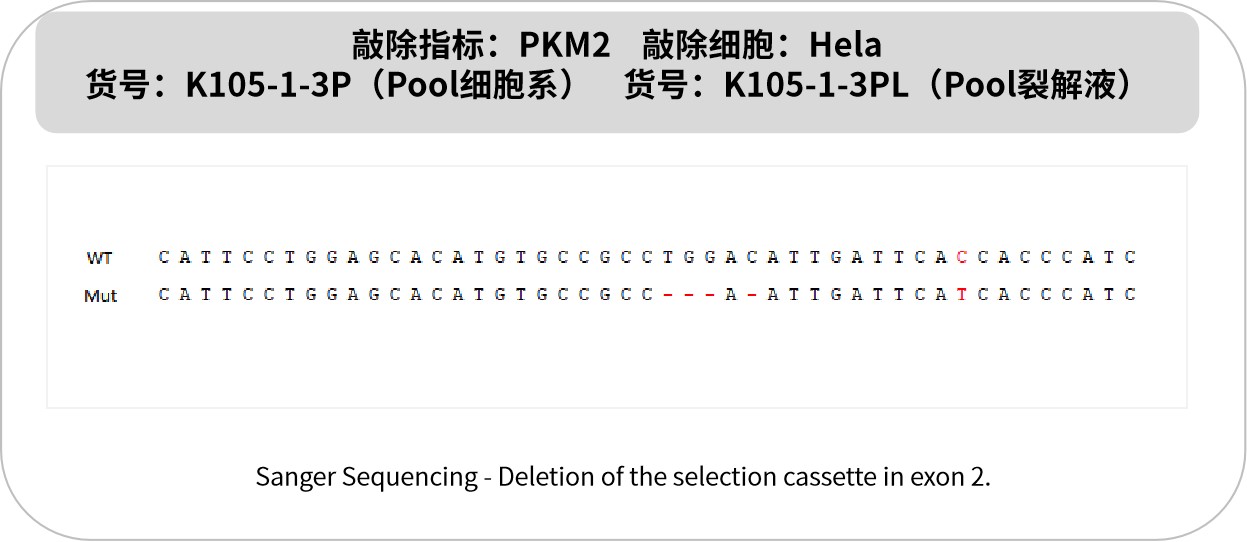Screen dimensions: 1247x542
Task: Select the Mut row label
Action: pyautogui.click(x=100, y=296)
